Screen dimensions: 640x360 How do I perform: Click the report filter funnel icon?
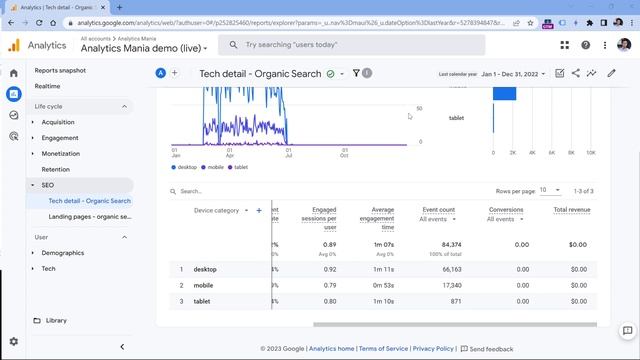(x=356, y=73)
